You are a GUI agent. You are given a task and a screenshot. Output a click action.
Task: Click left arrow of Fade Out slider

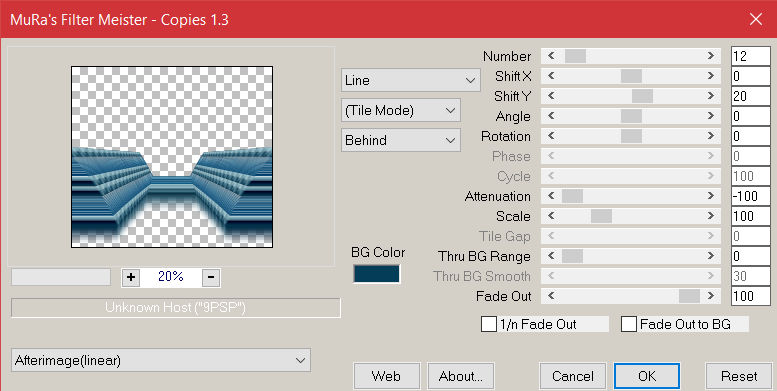point(551,296)
